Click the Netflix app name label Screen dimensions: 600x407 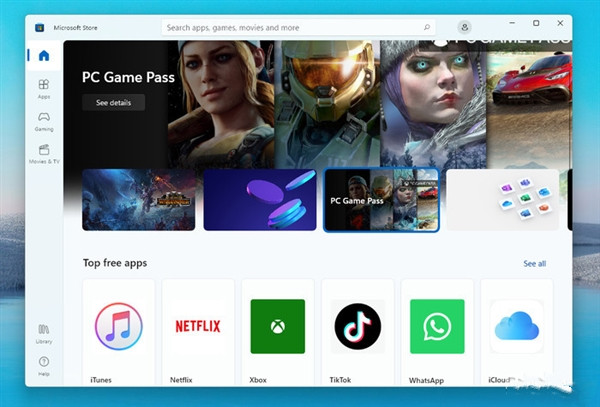pos(181,380)
